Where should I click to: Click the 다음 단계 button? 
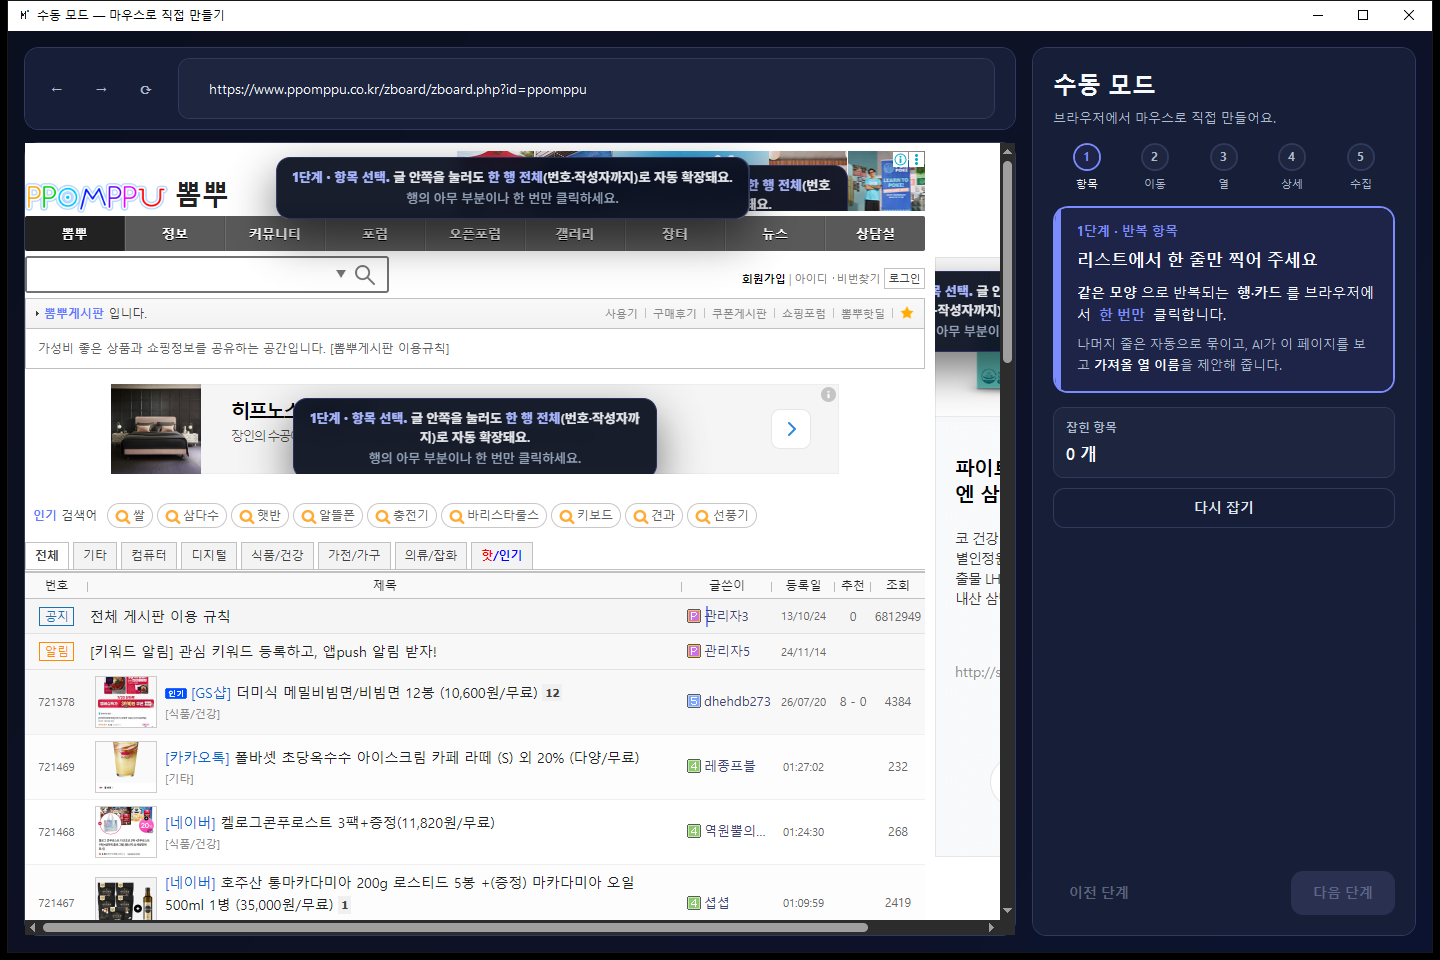coord(1343,893)
